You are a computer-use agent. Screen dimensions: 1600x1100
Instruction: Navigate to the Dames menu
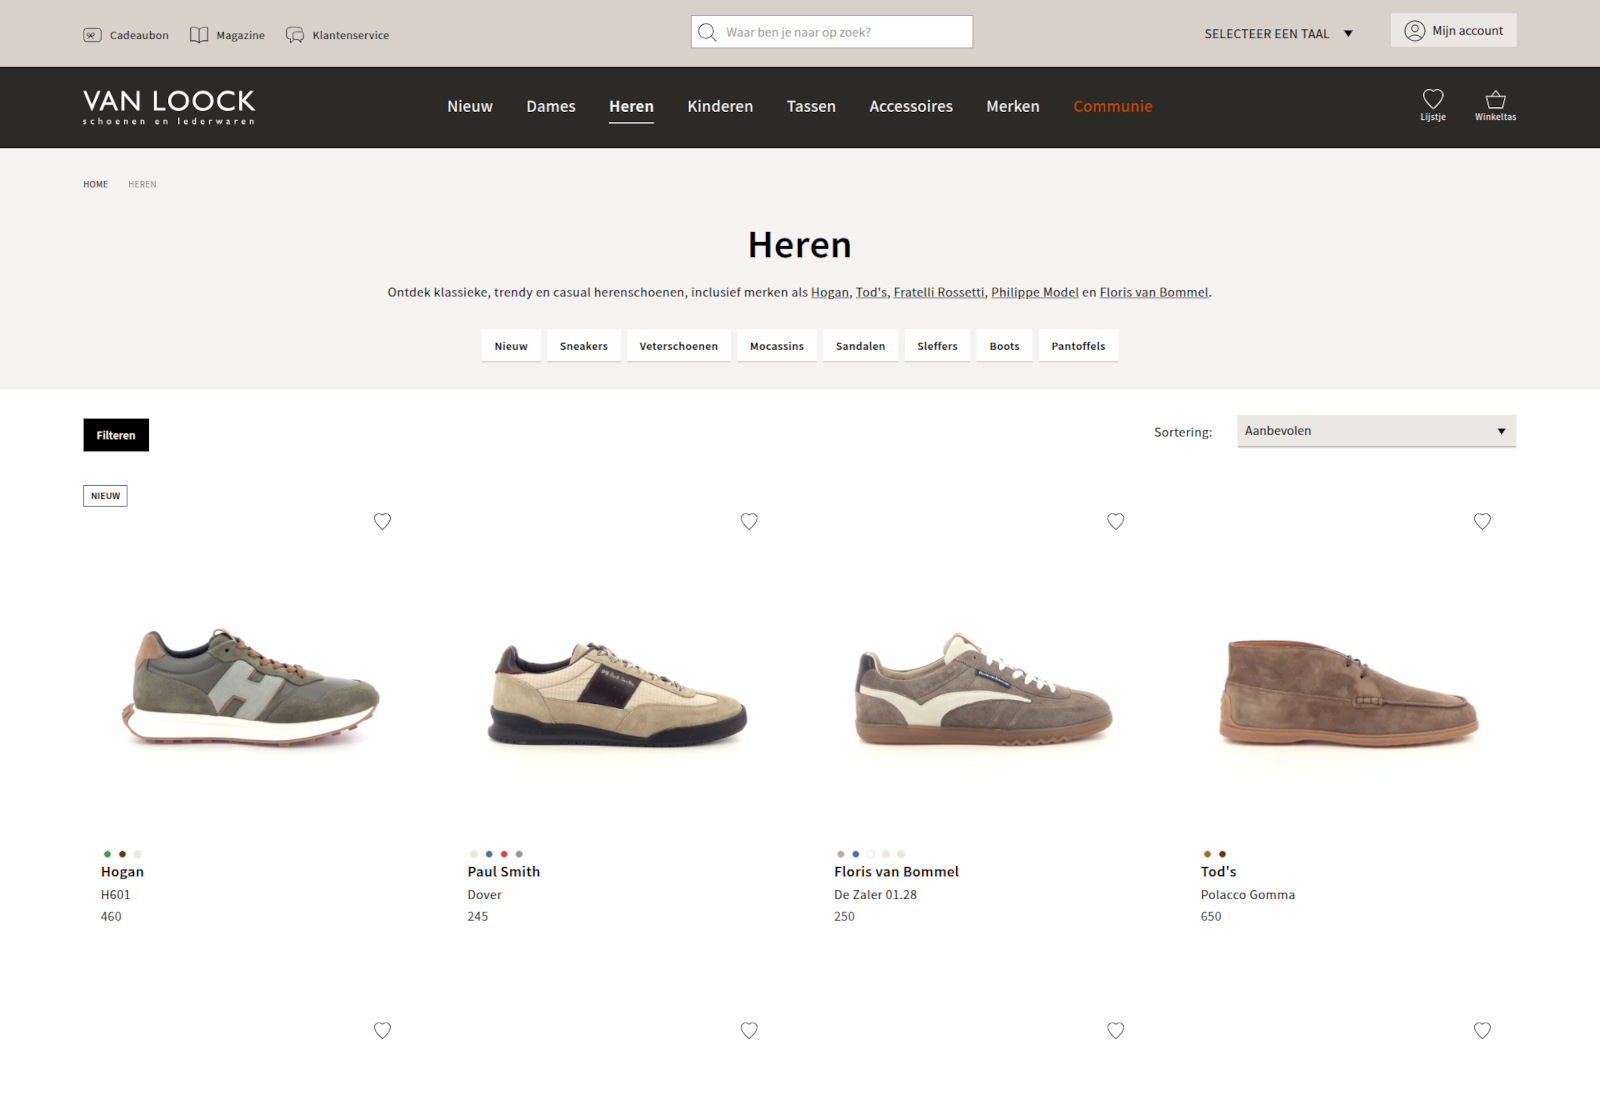[x=551, y=106]
